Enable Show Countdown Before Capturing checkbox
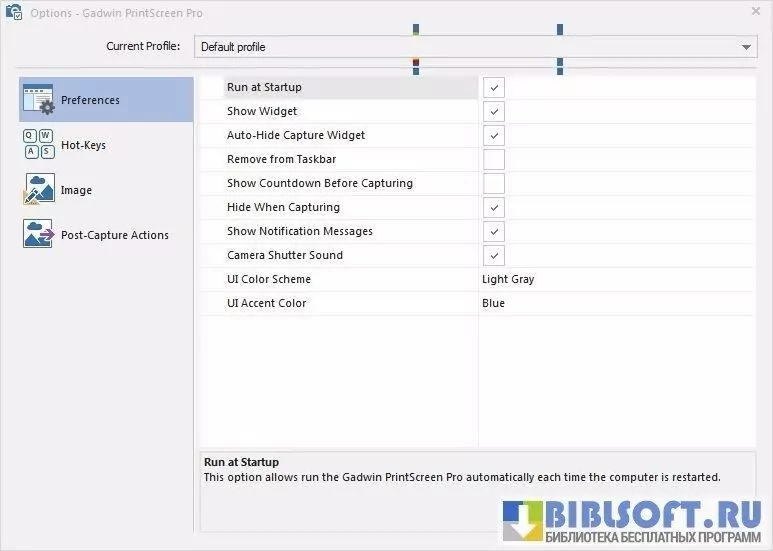Image resolution: width=773 pixels, height=551 pixels. 494,184
